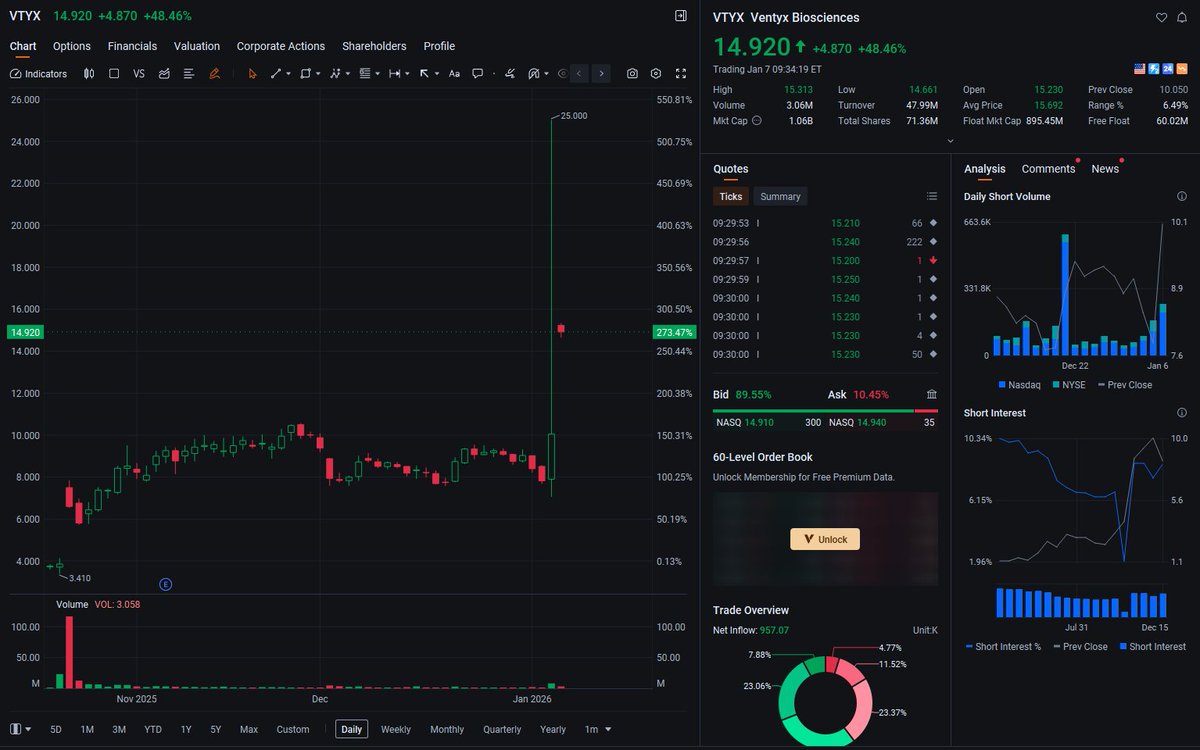Expand the quote details chevron
This screenshot has height=750, width=1200.
coord(950,141)
